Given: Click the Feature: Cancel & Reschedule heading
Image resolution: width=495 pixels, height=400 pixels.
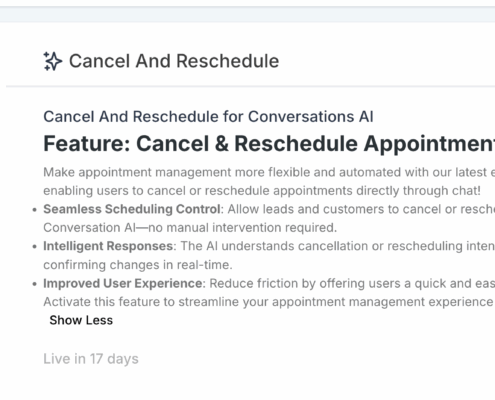Looking at the screenshot, I should pyautogui.click(x=269, y=144).
